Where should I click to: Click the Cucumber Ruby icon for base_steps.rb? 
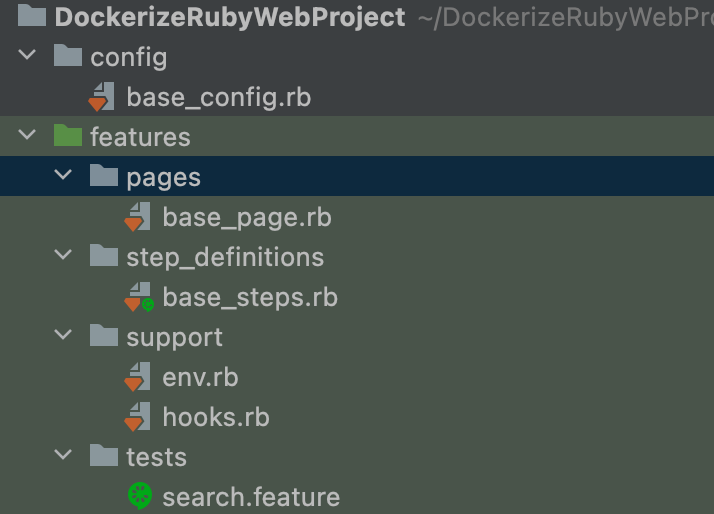click(x=139, y=297)
